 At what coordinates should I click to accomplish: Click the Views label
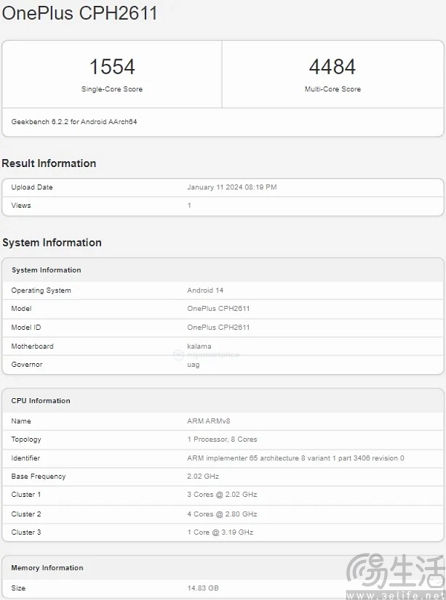[21, 205]
